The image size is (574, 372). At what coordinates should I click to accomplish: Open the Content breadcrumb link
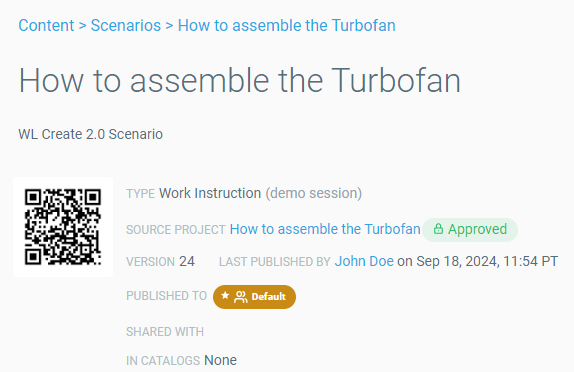pyautogui.click(x=46, y=26)
